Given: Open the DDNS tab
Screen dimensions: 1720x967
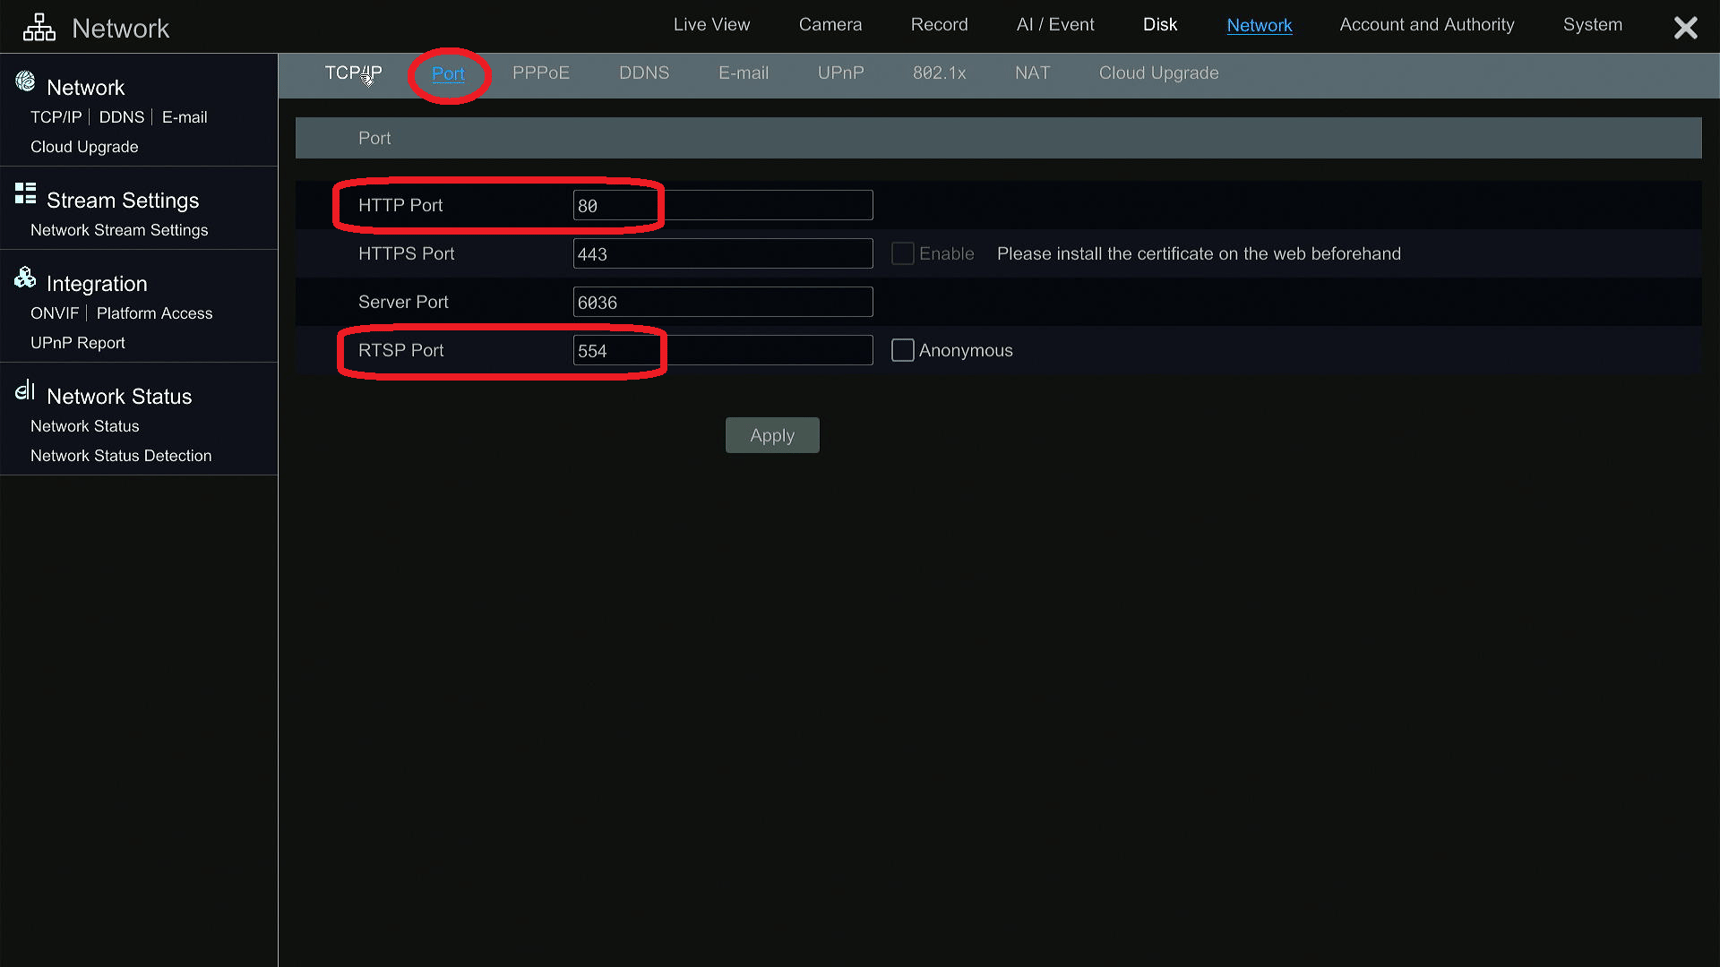Looking at the screenshot, I should pyautogui.click(x=644, y=72).
